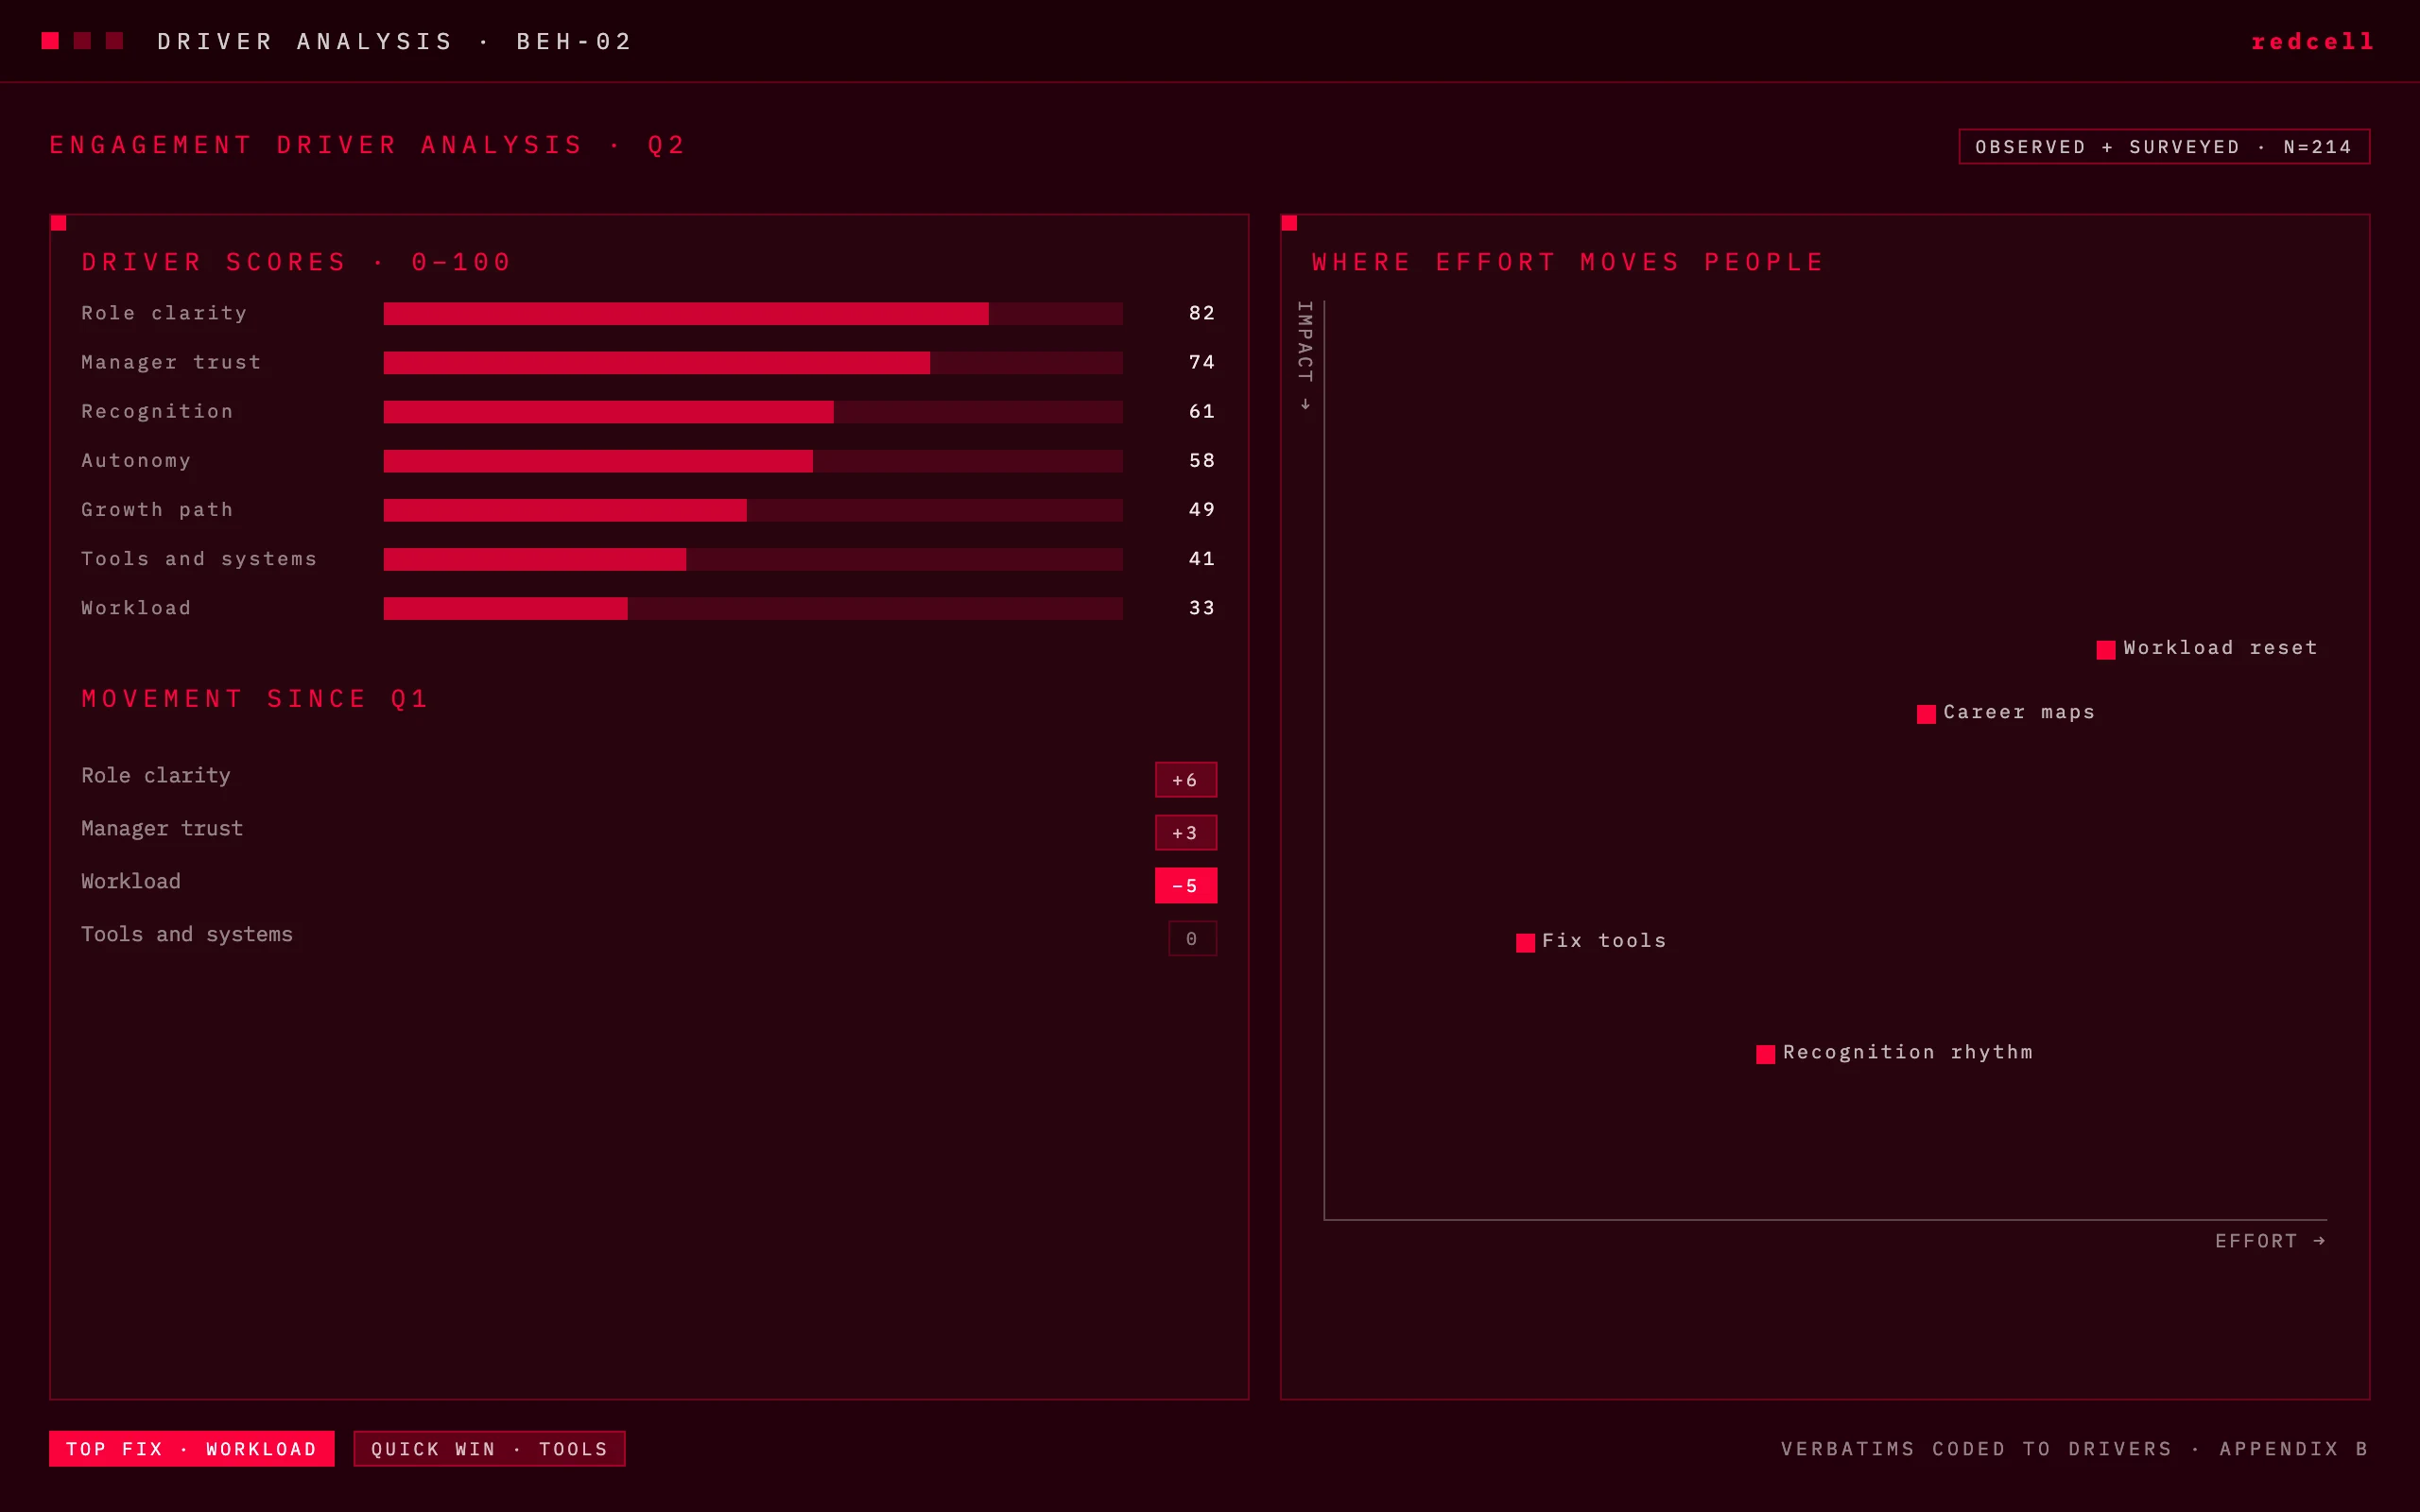Click the Growth path score value 49
Image resolution: width=2420 pixels, height=1512 pixels.
click(x=1202, y=509)
